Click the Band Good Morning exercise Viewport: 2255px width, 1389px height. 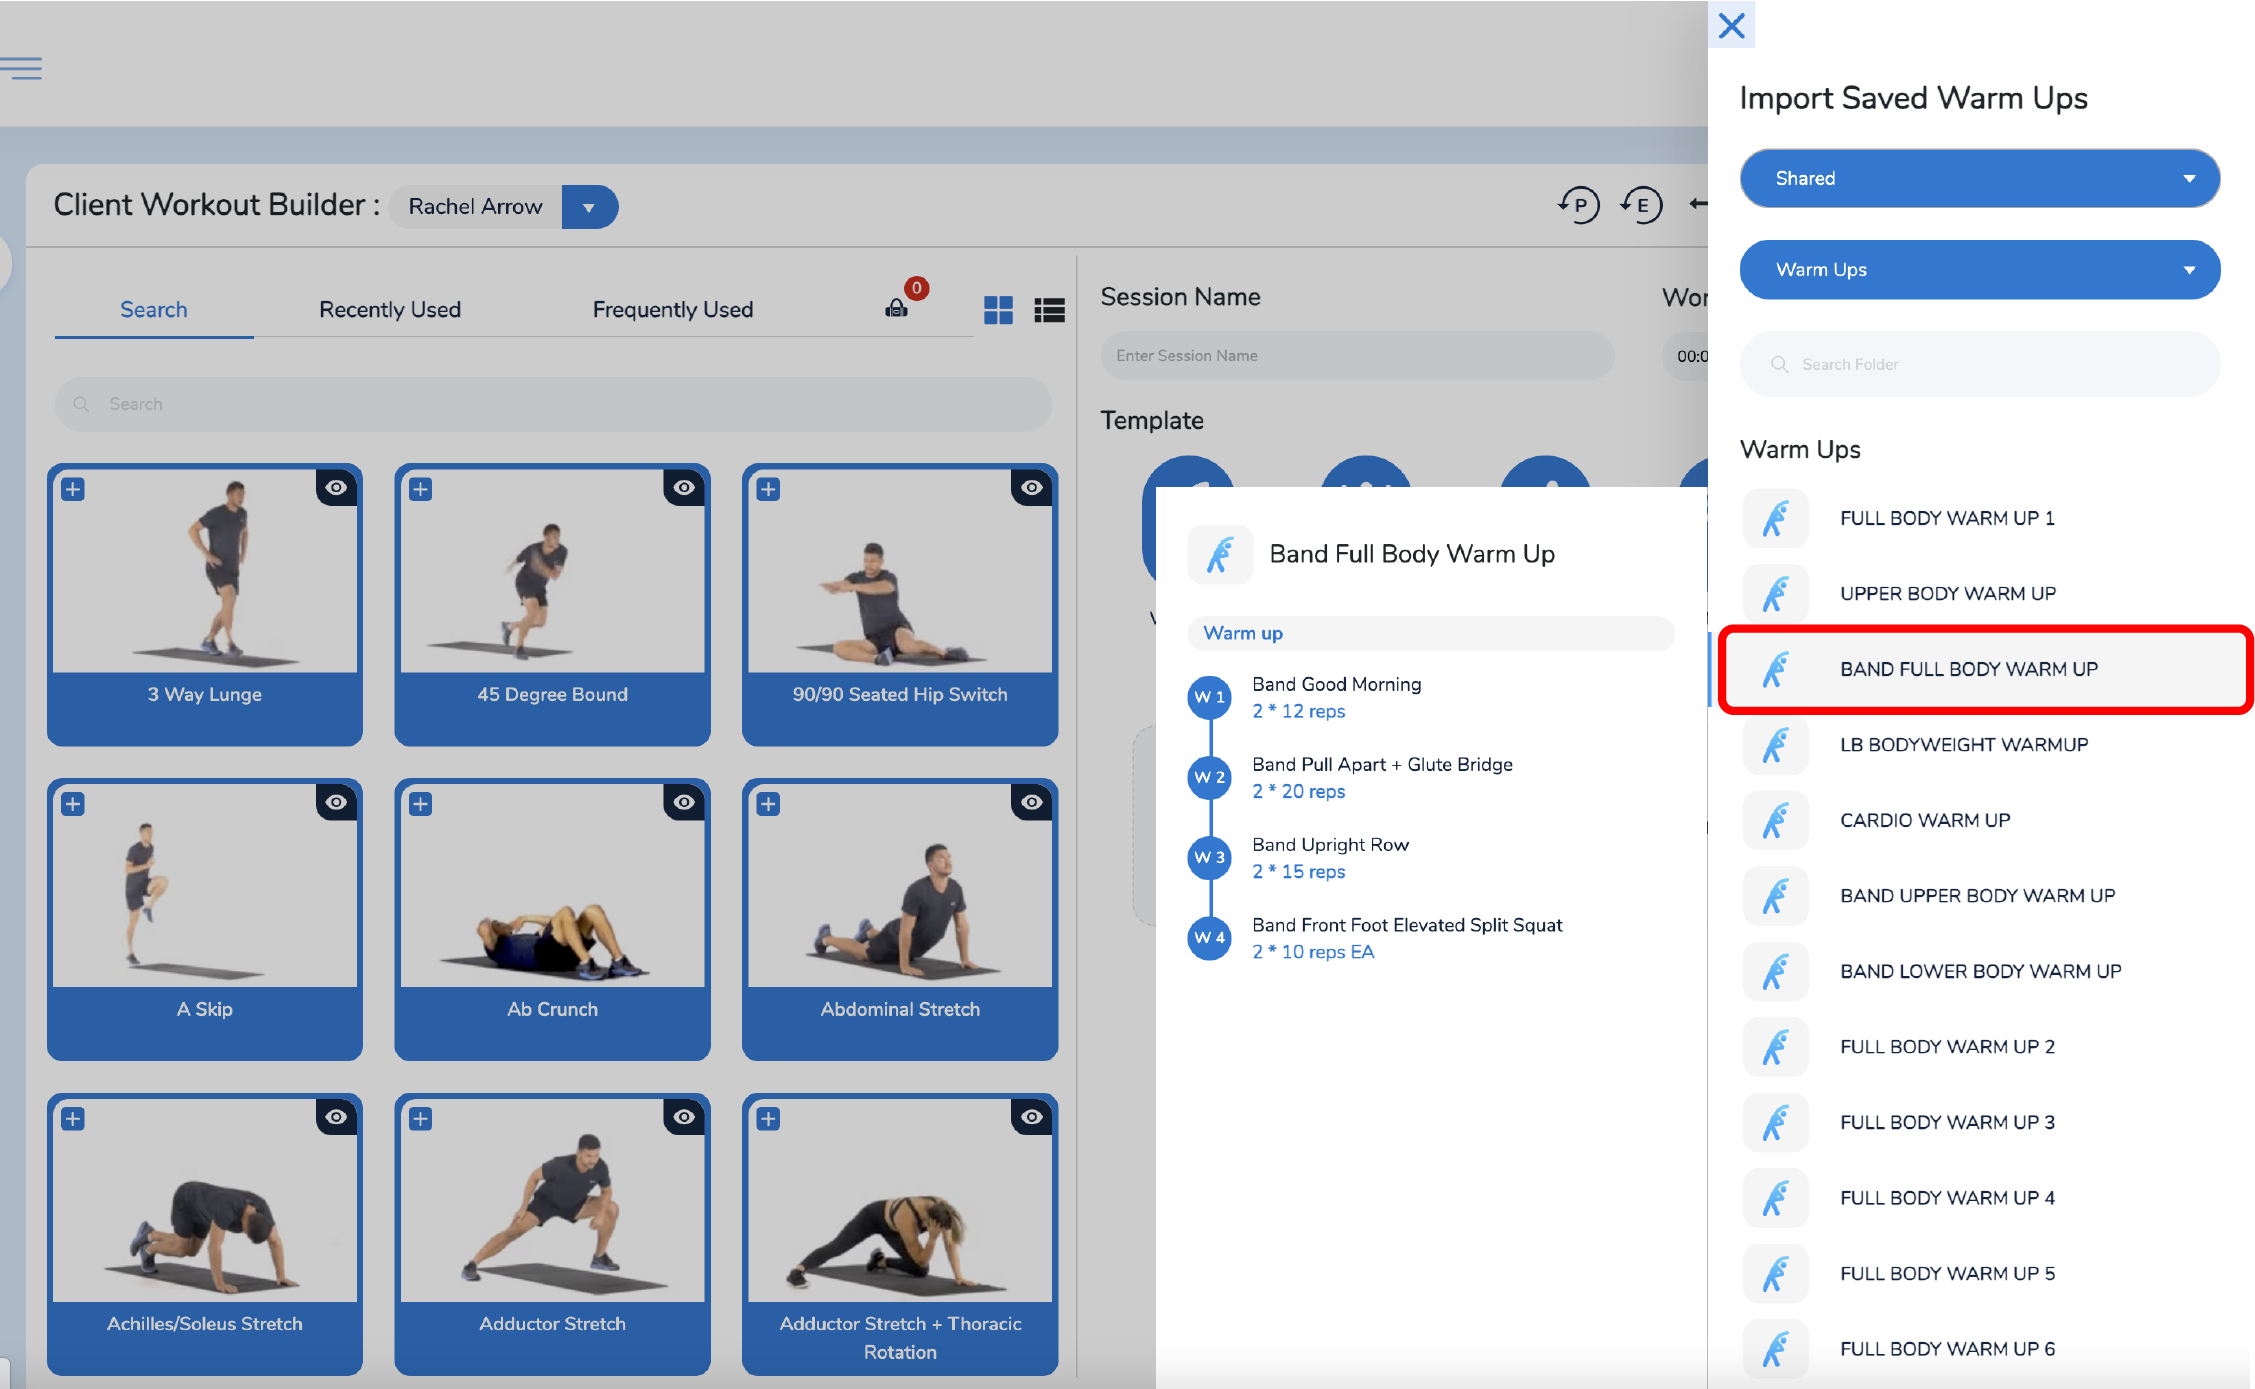click(1336, 684)
